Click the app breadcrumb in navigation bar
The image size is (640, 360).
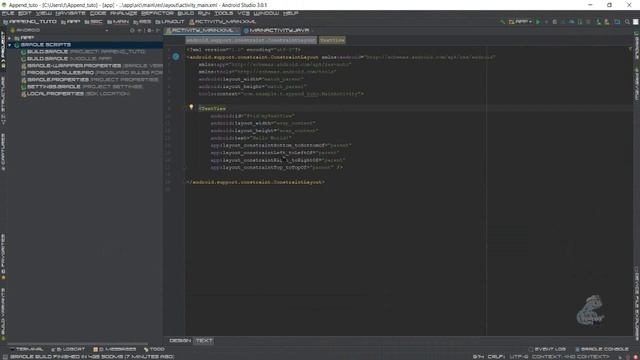click(71, 22)
